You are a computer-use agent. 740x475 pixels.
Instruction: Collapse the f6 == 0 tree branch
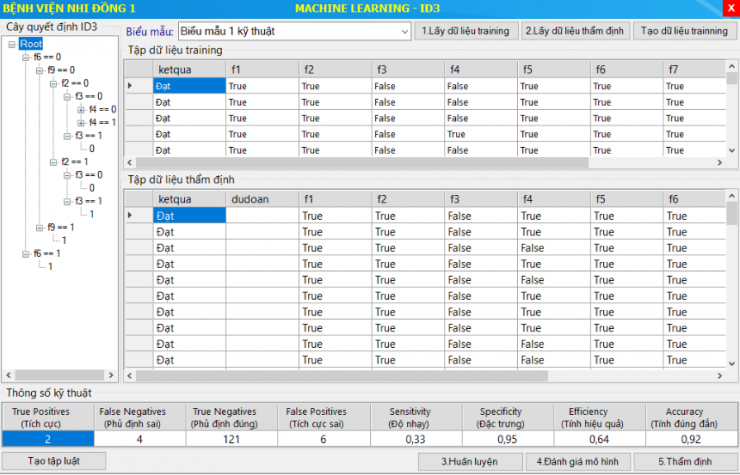(x=25, y=58)
